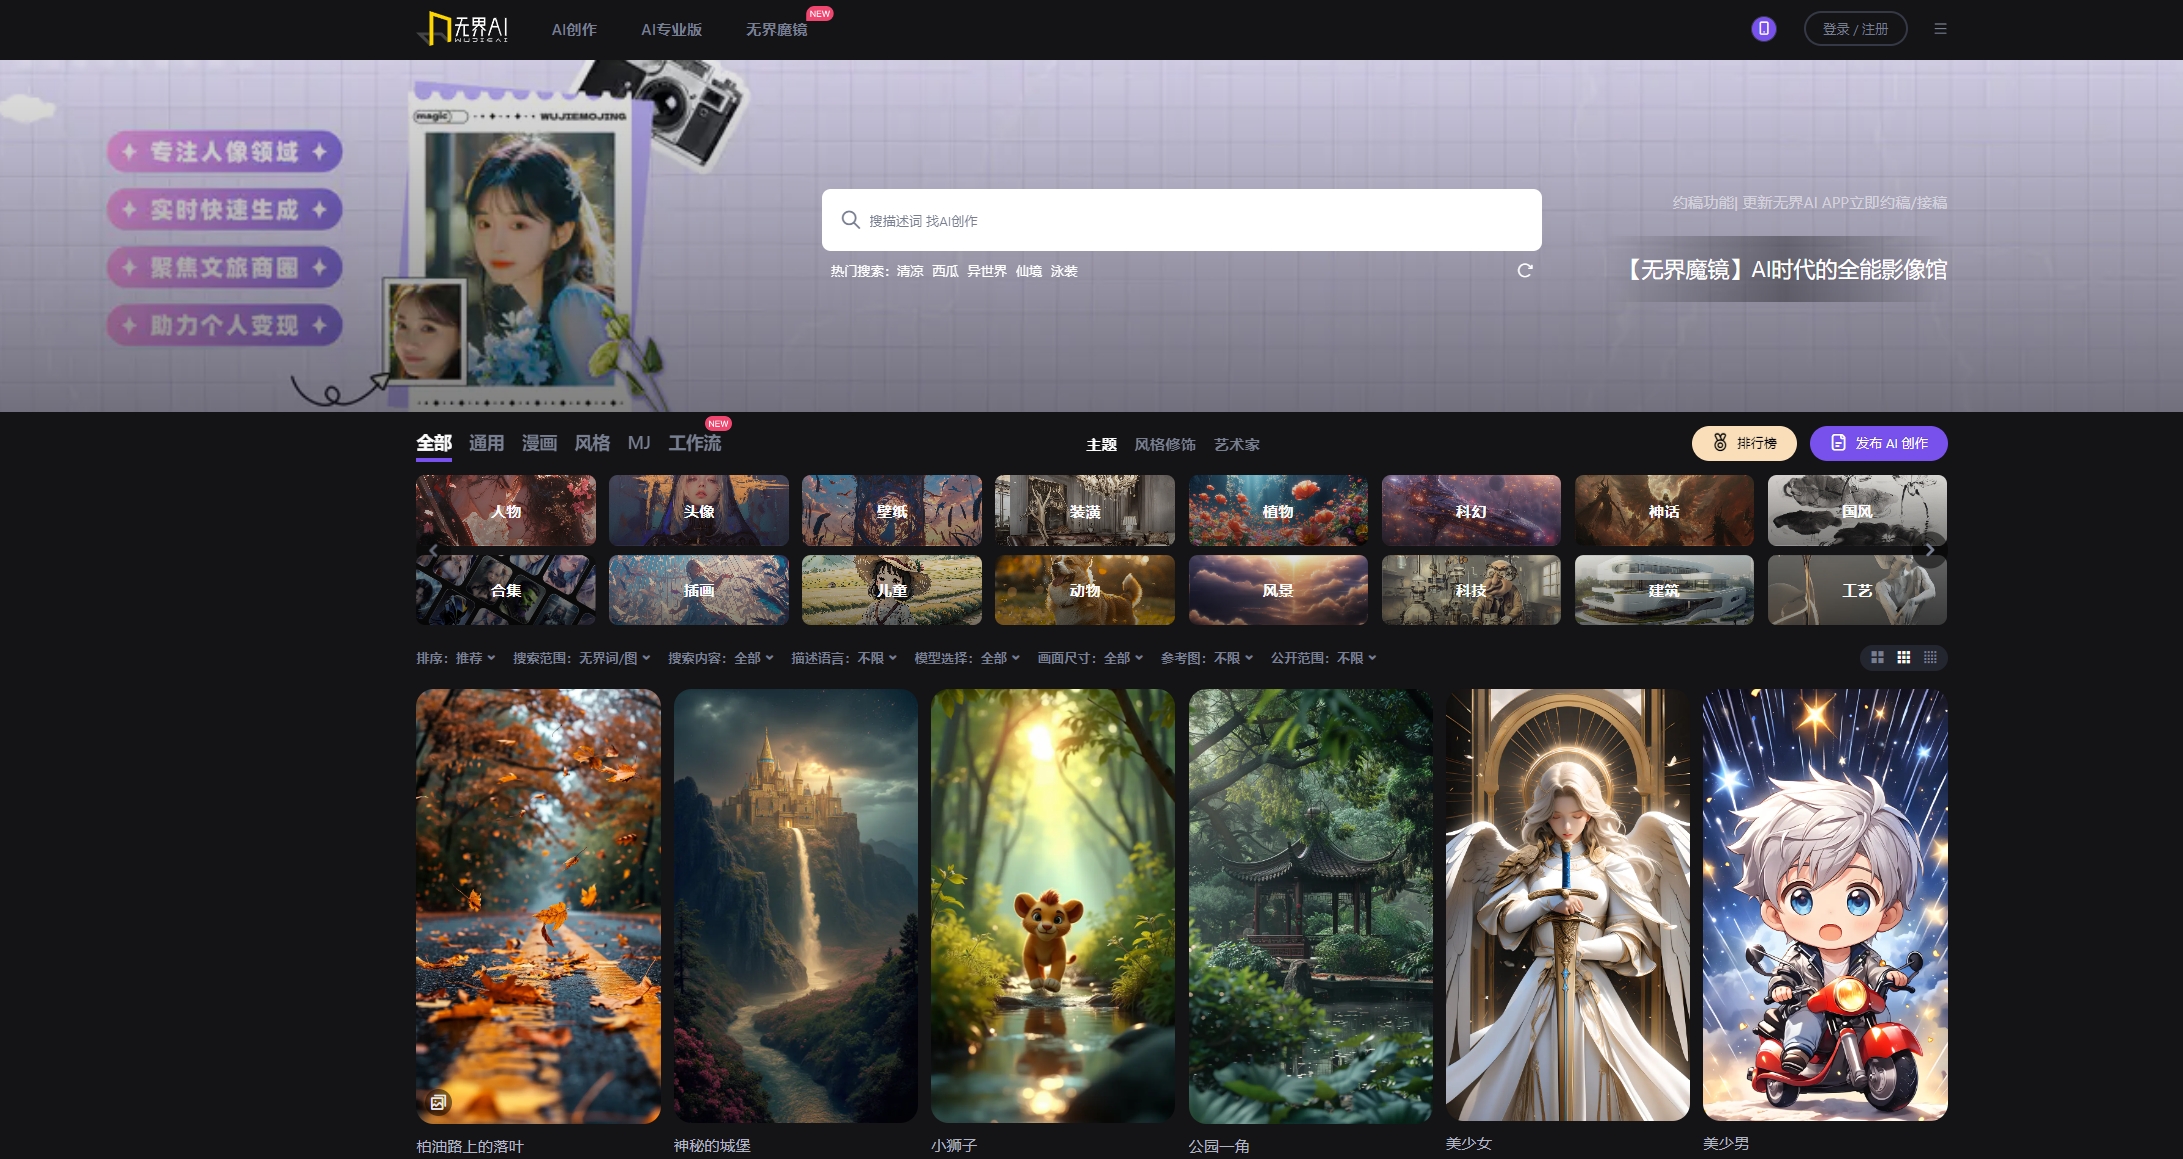Select the 国风 category tile
The width and height of the screenshot is (2183, 1159).
[1857, 510]
